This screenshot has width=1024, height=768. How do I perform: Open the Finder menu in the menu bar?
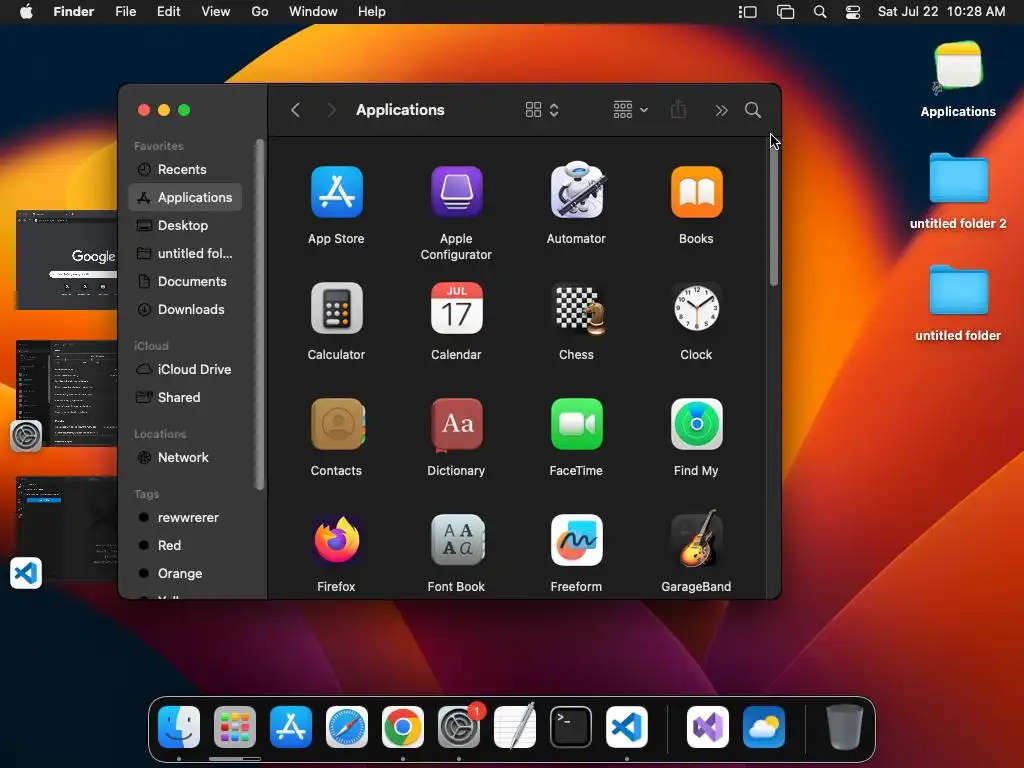pyautogui.click(x=74, y=12)
